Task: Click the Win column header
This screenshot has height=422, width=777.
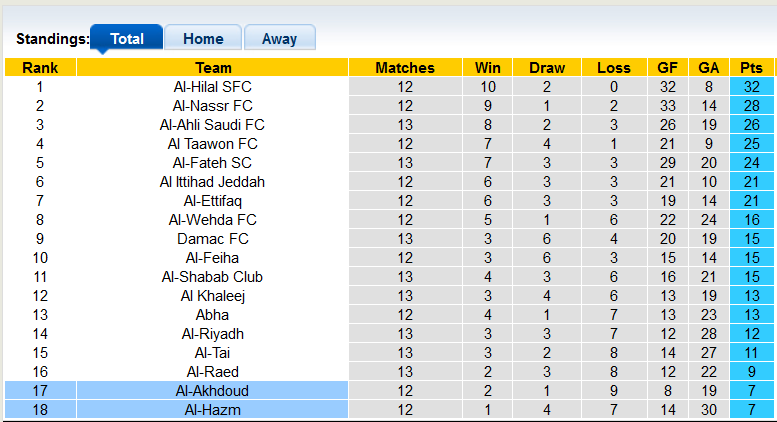Action: (x=488, y=68)
